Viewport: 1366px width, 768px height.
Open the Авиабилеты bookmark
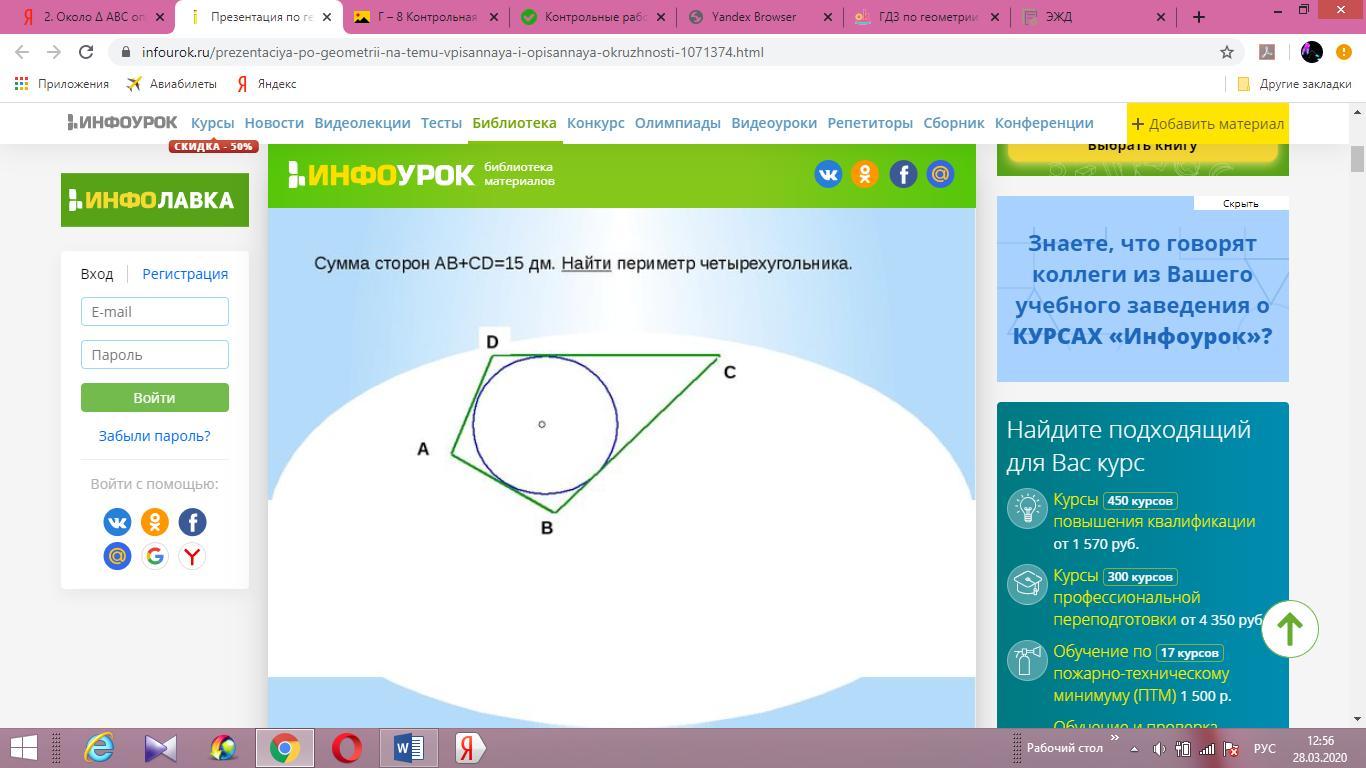click(x=171, y=84)
